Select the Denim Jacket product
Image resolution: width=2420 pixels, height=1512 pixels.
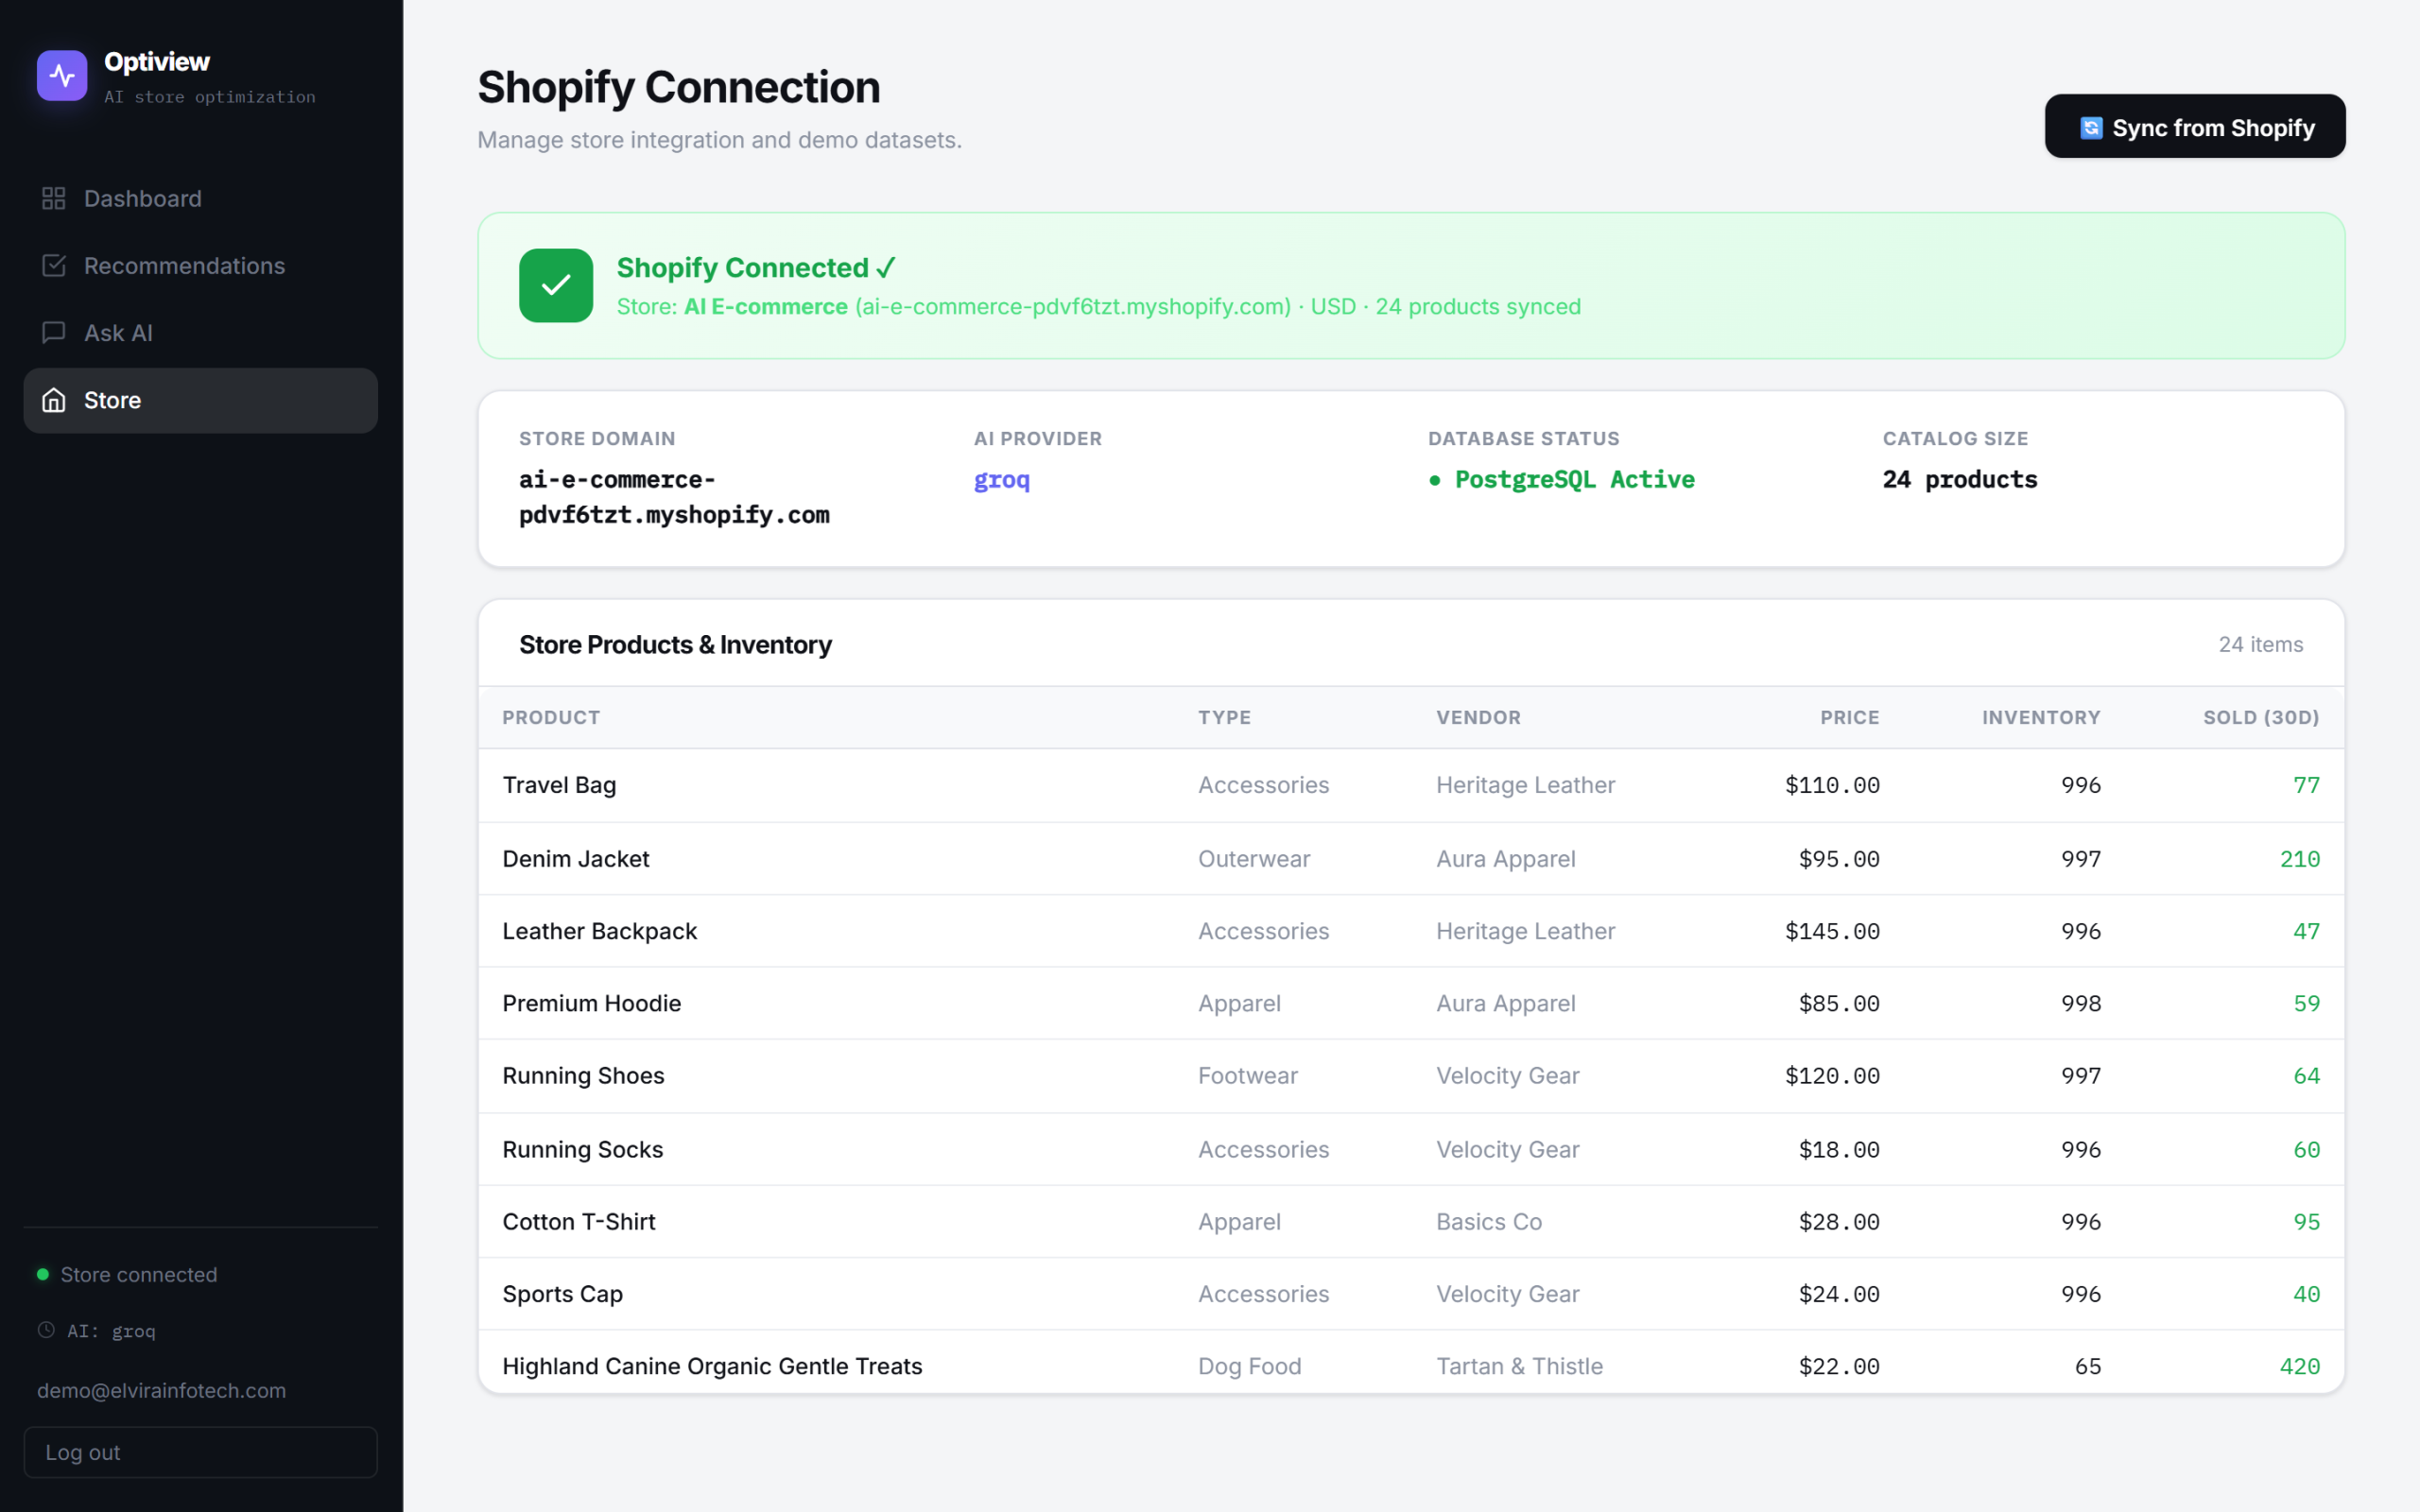pos(576,859)
